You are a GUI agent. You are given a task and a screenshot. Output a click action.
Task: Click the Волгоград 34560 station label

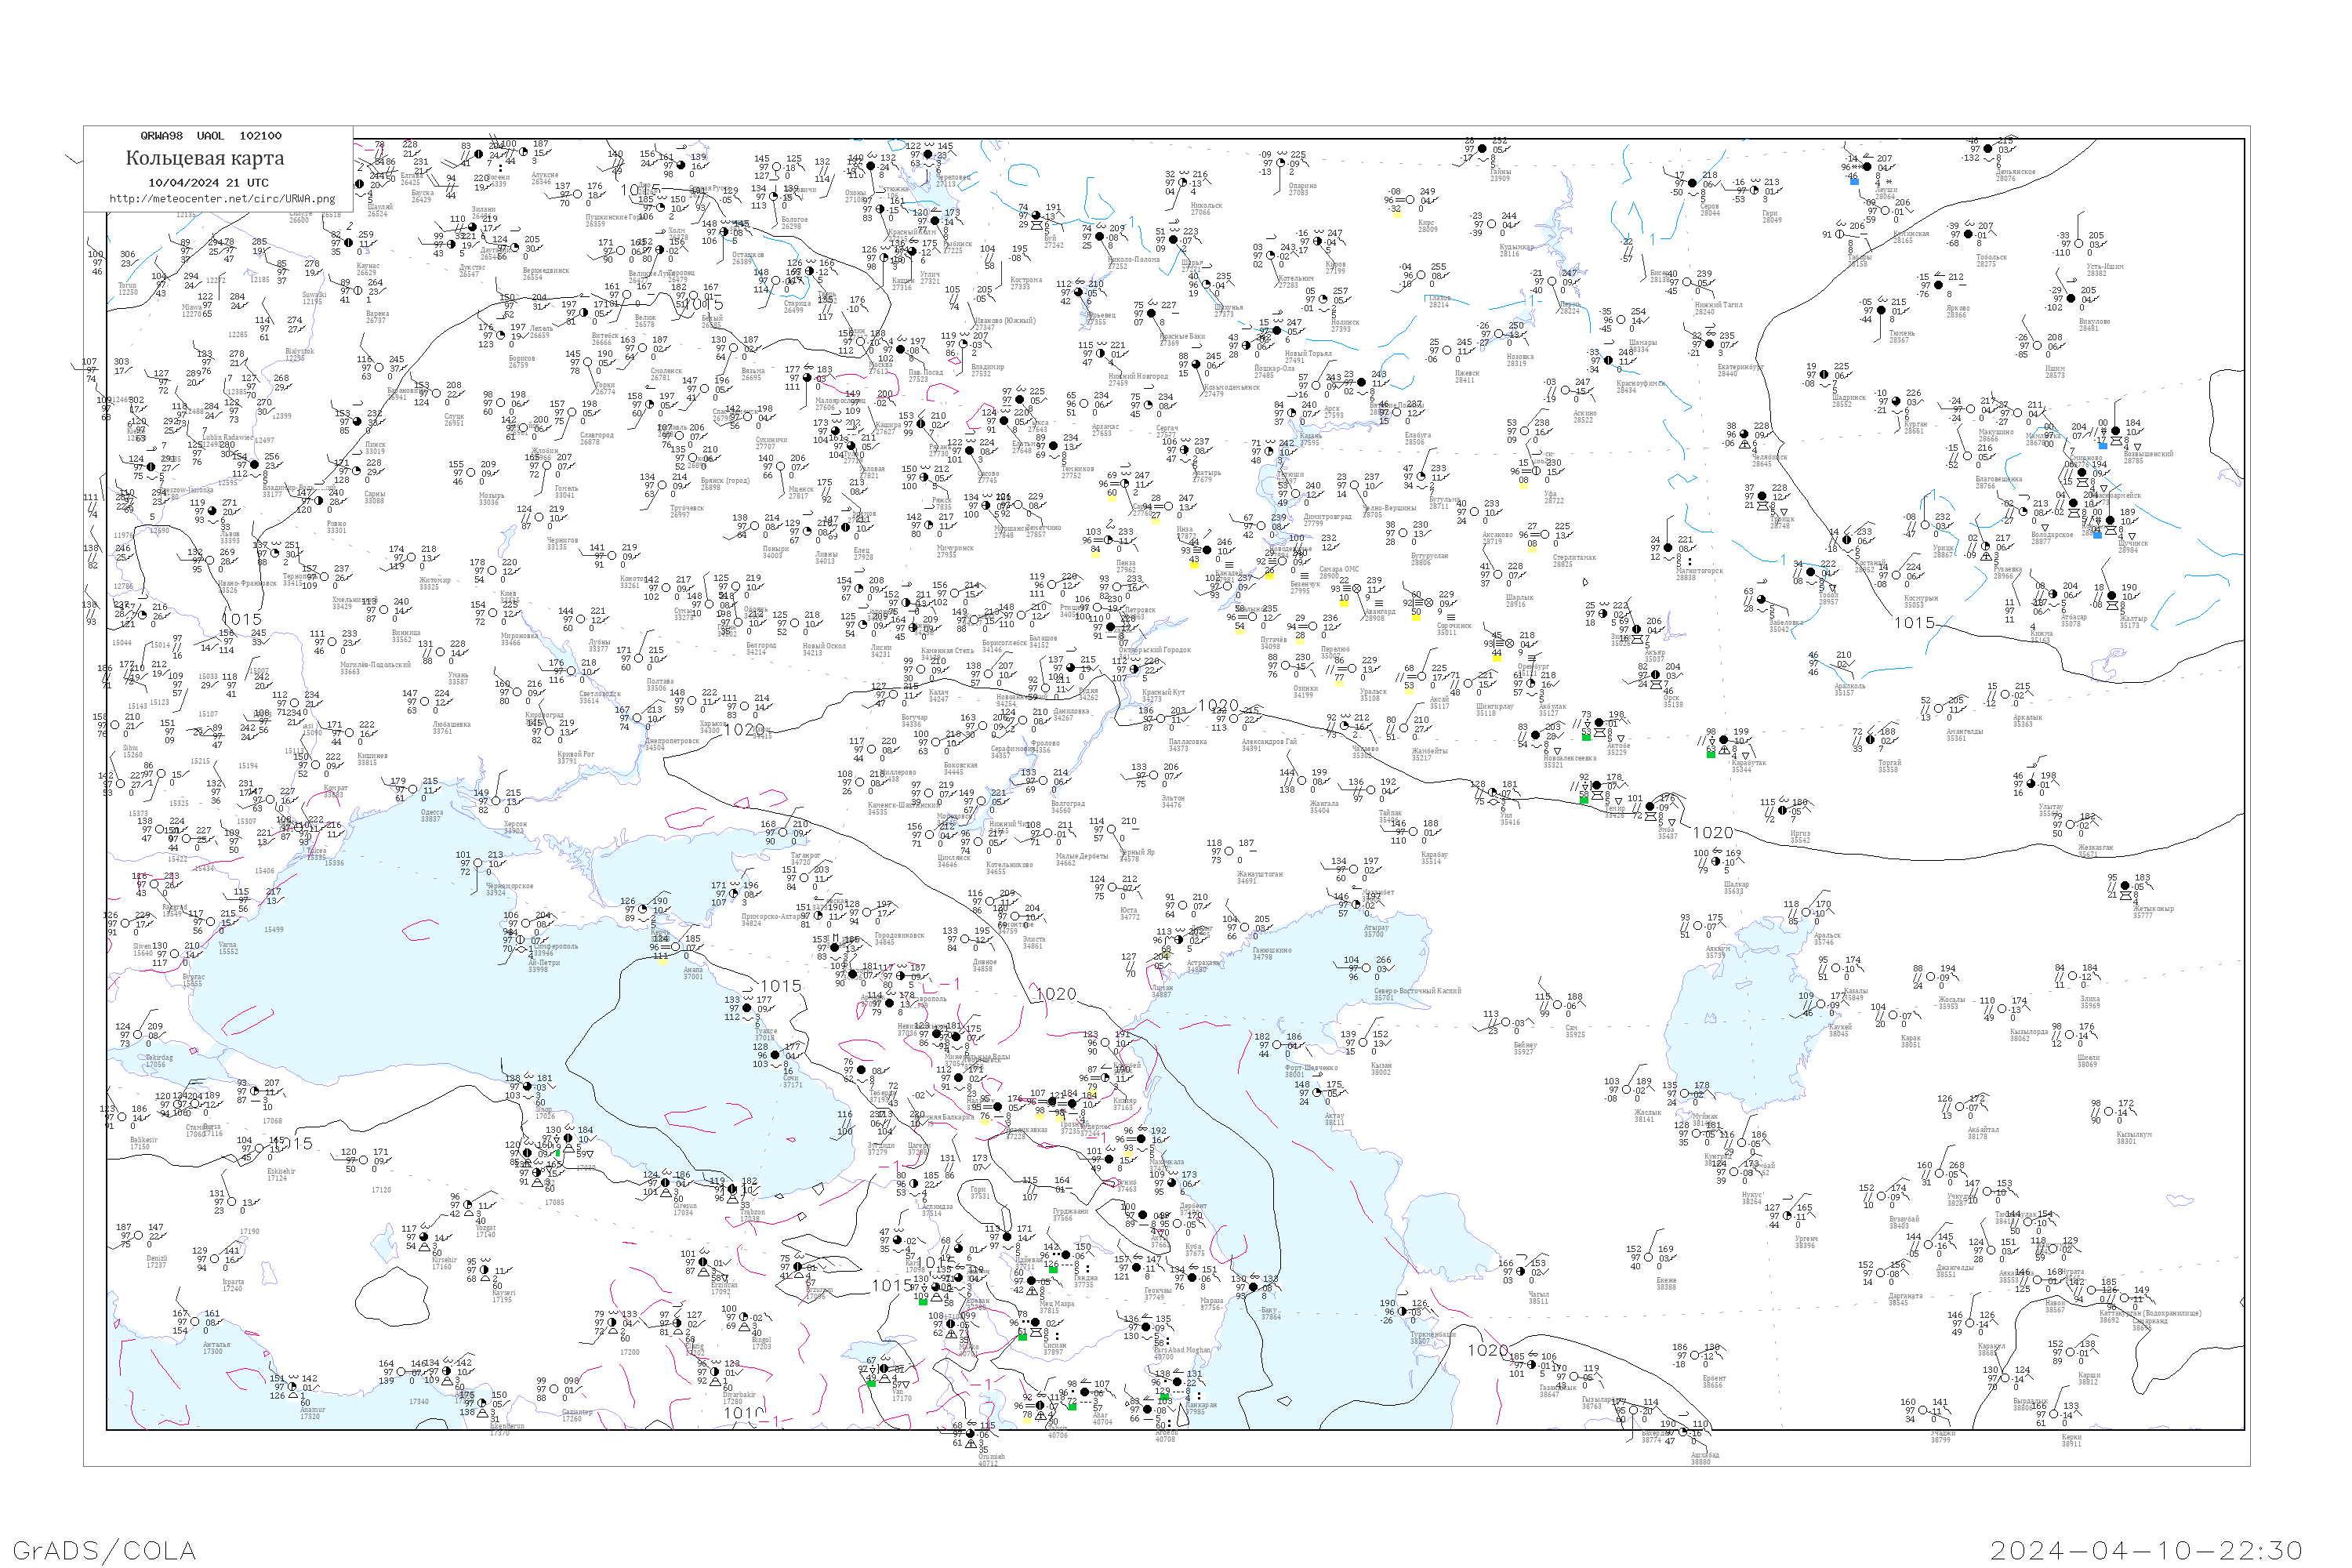pyautogui.click(x=1067, y=806)
